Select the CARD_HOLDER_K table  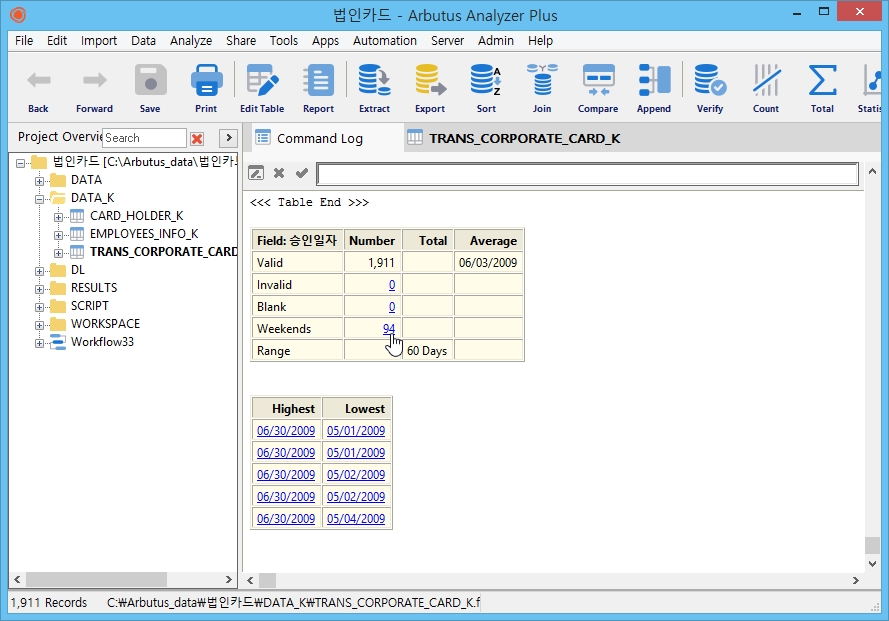[x=136, y=216]
